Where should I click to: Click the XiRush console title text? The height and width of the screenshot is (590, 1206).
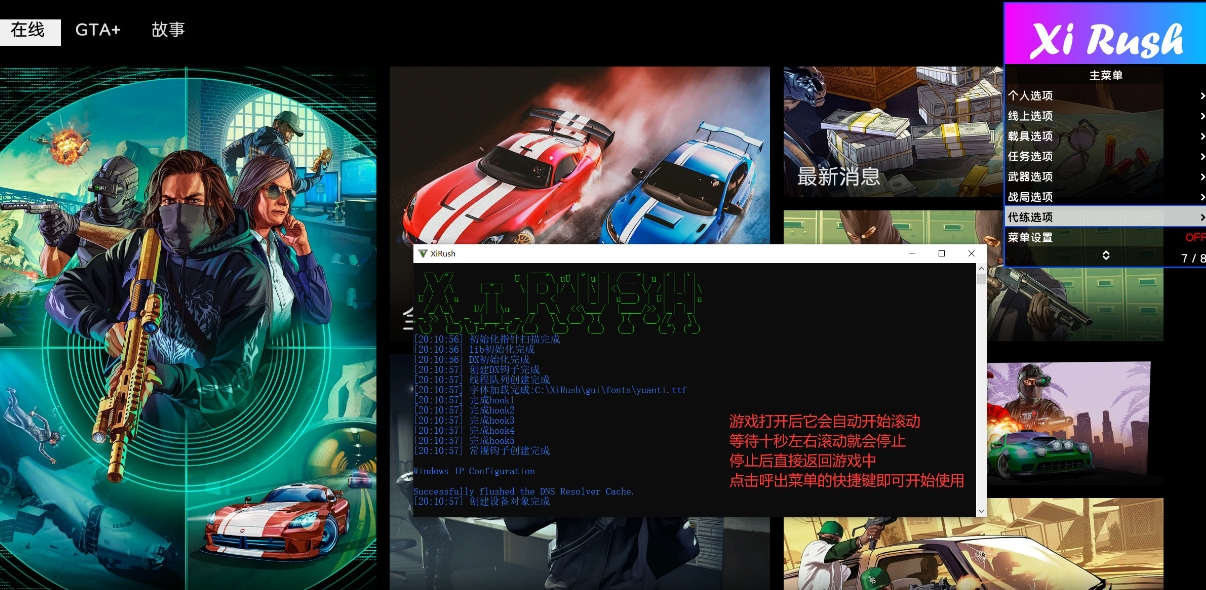pos(443,254)
